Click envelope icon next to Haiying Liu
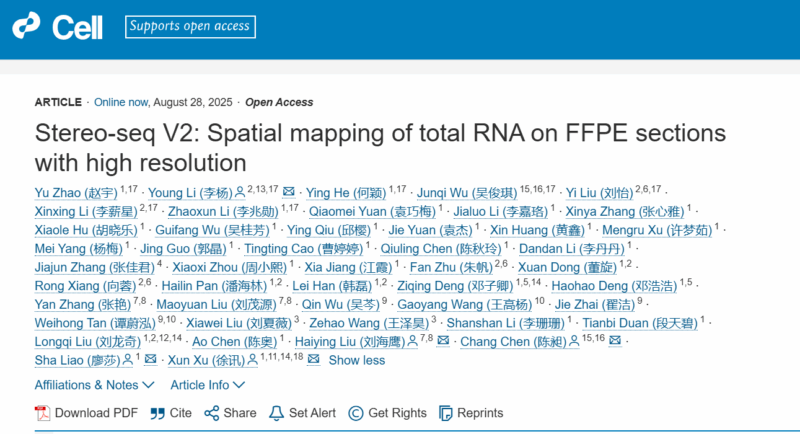This screenshot has height=434, width=800. (x=443, y=340)
